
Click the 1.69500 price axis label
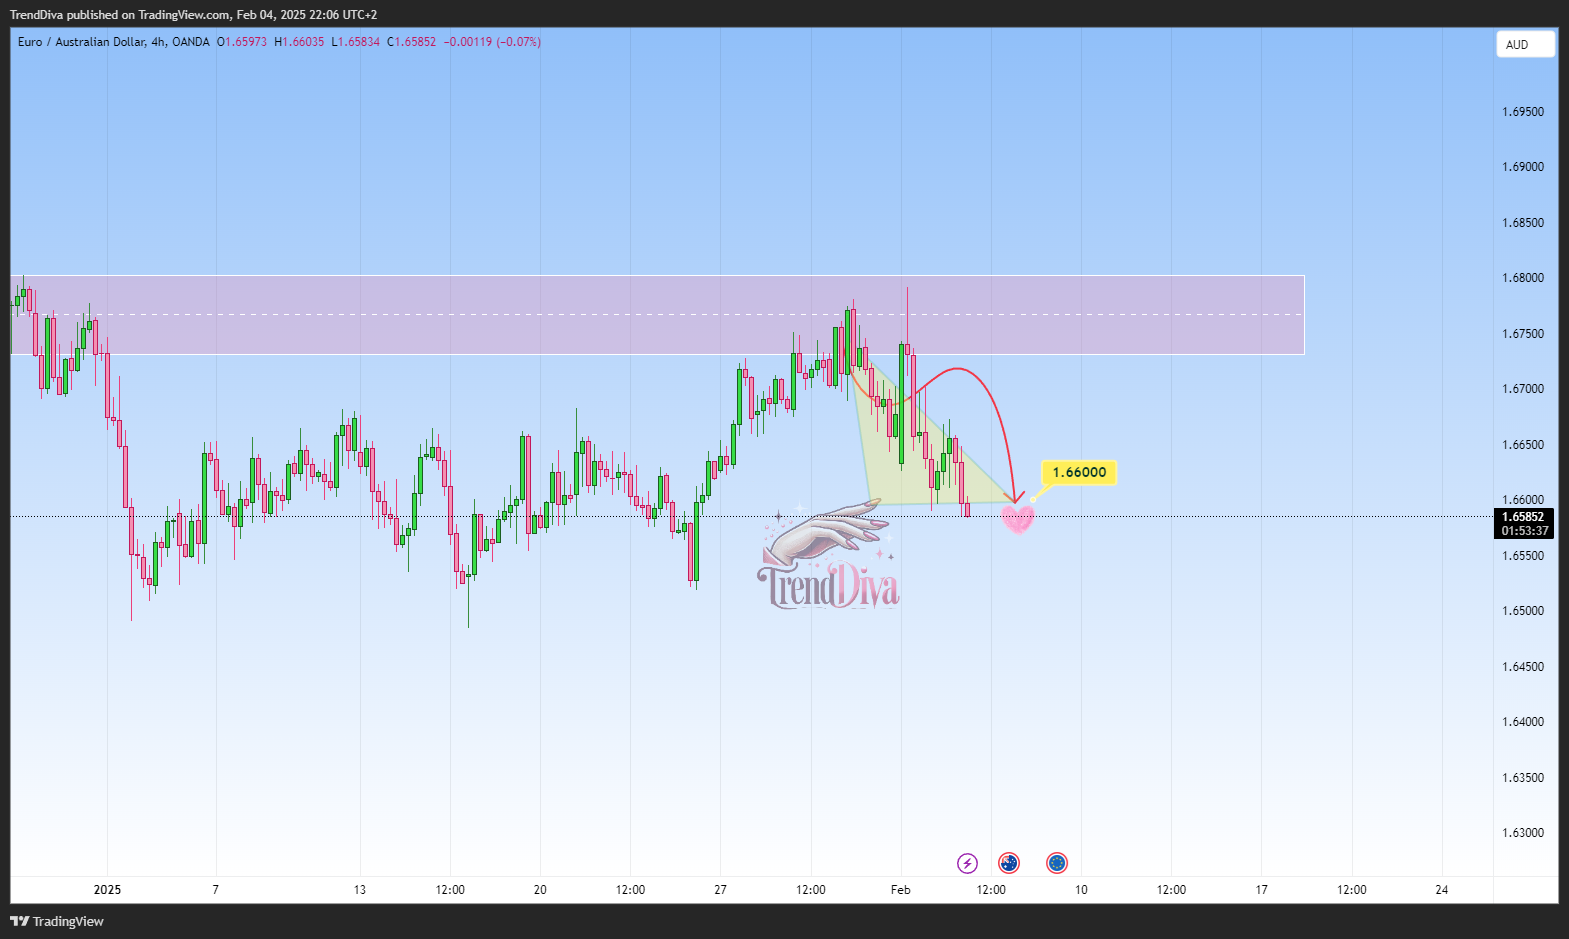pos(1523,112)
